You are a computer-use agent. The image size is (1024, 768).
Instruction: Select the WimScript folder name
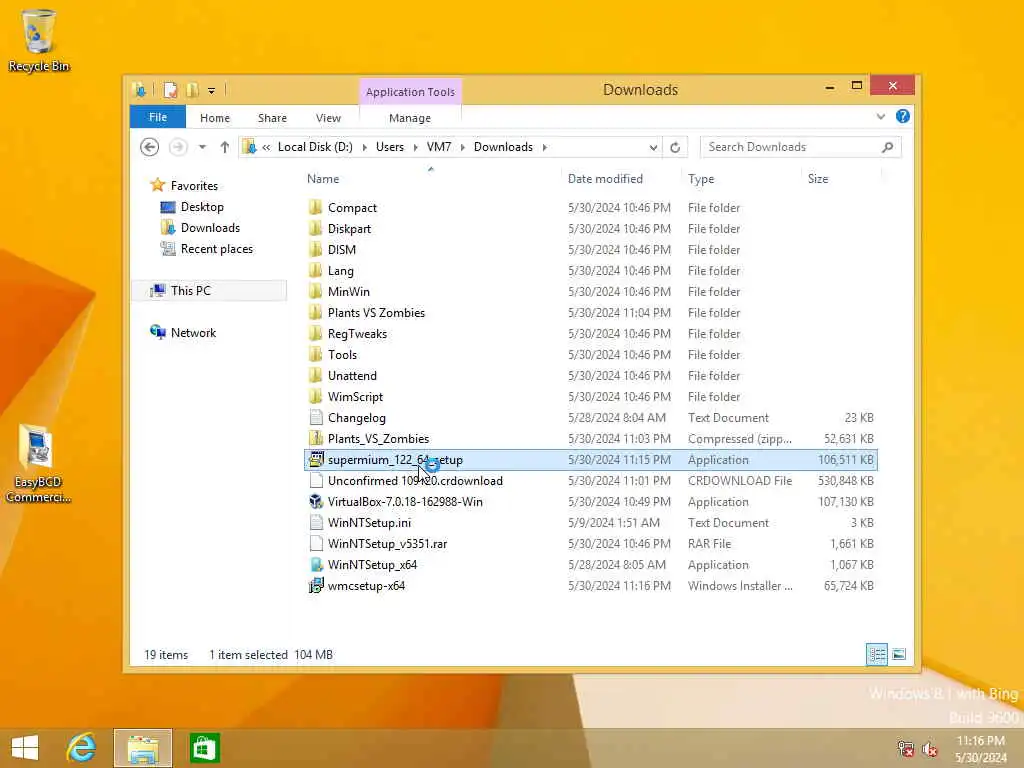(355, 397)
